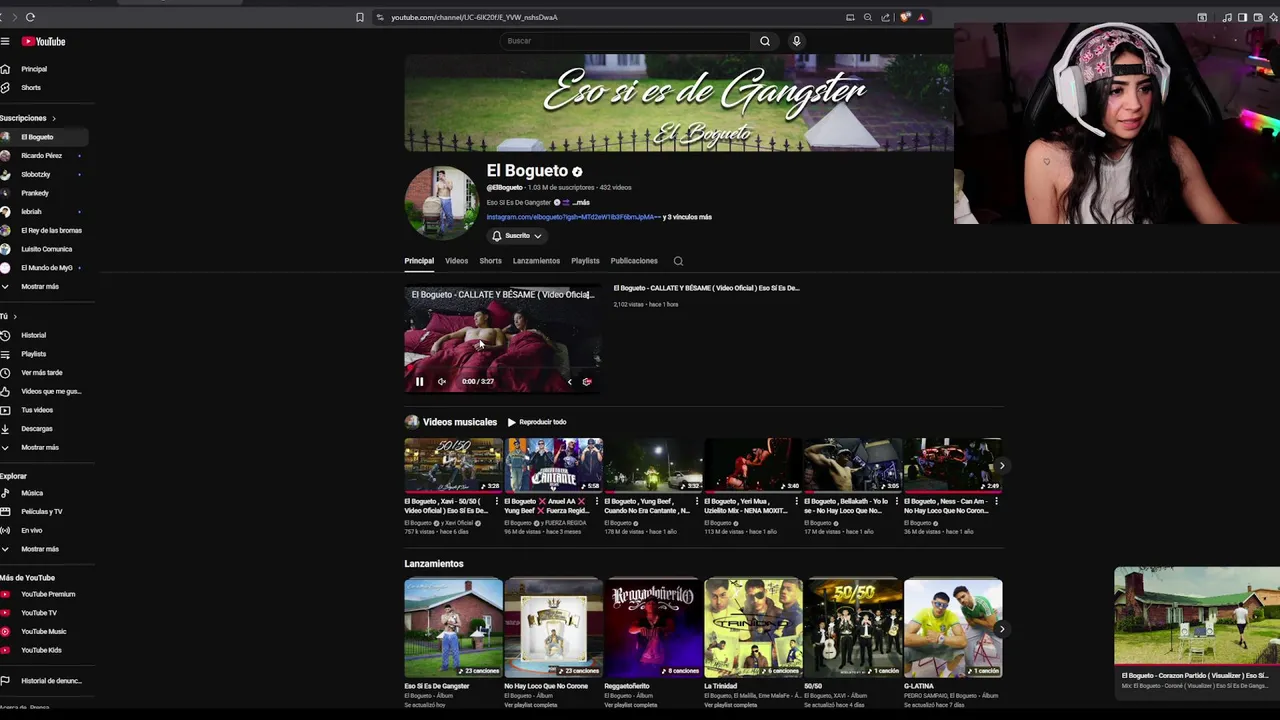Open Ver más tarde in sidebar
1280x720 pixels.
(x=44, y=372)
